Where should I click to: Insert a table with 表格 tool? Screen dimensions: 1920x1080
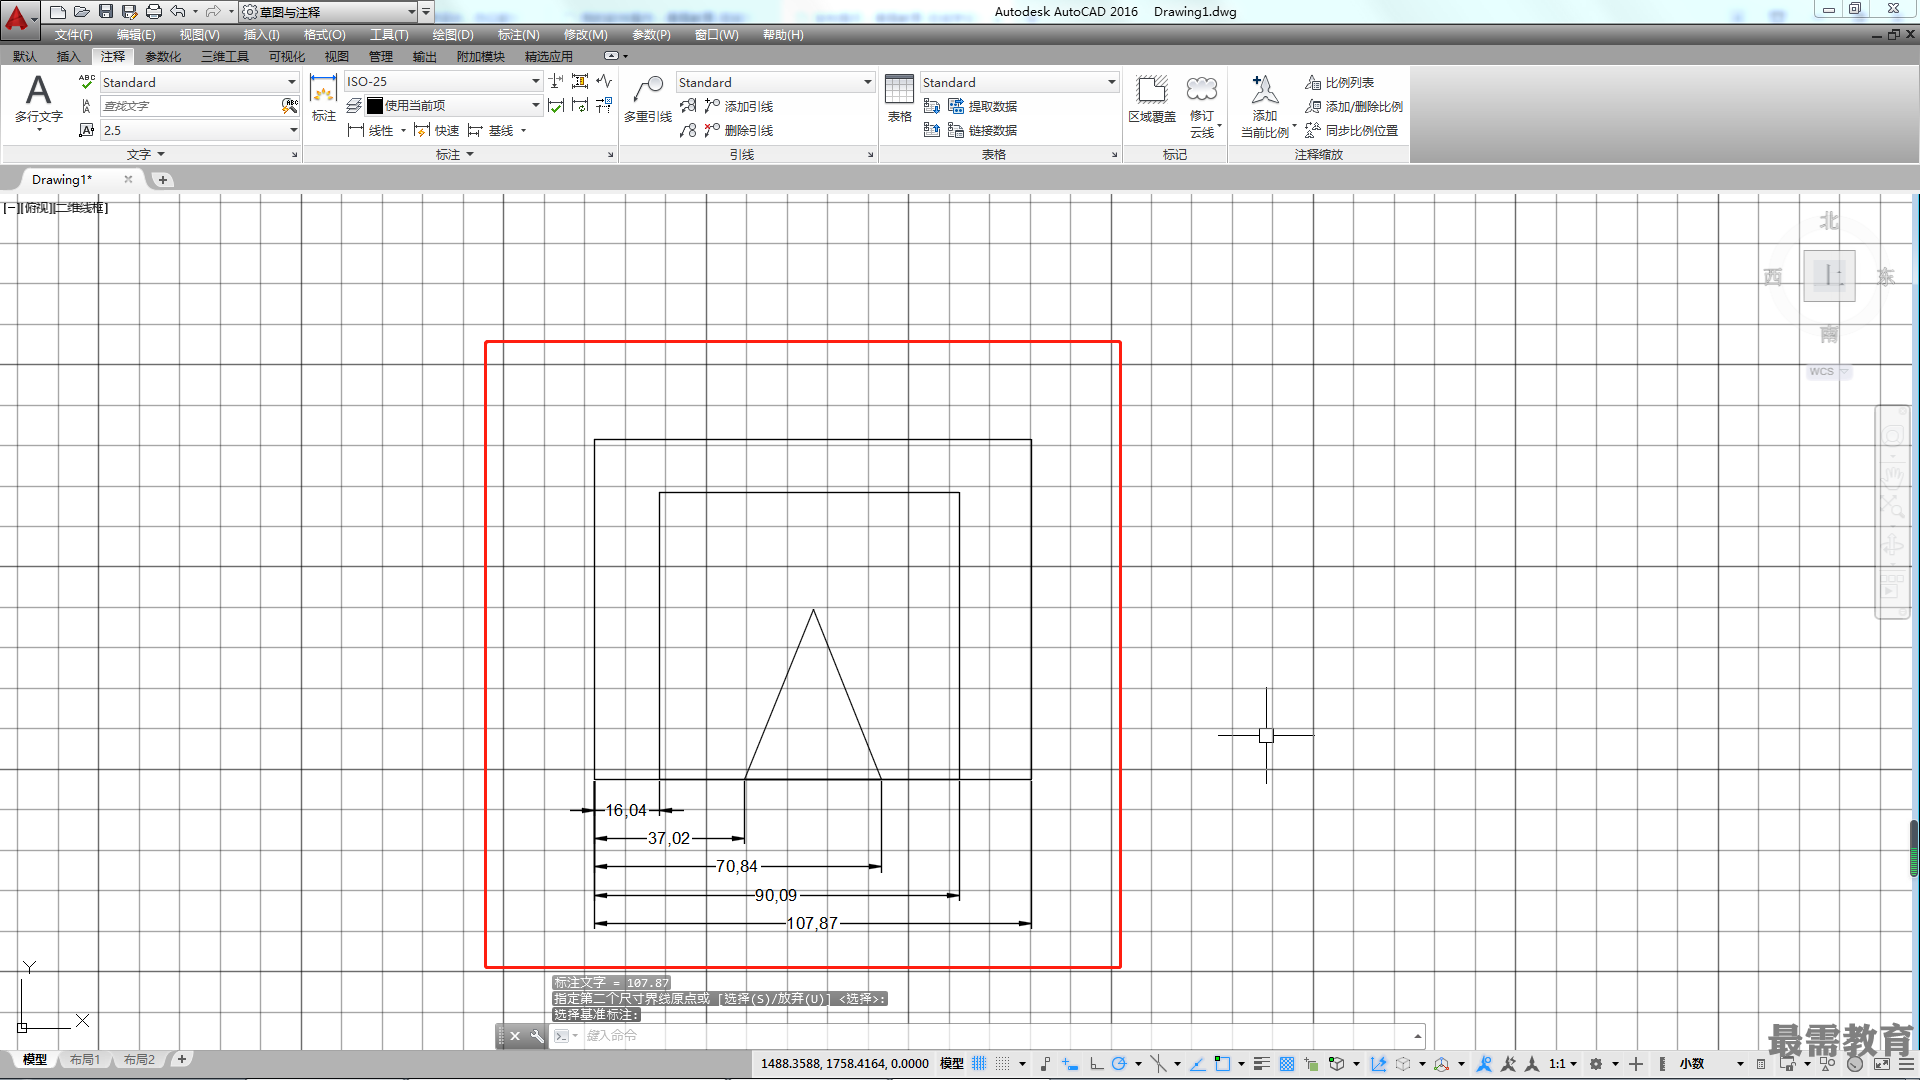pyautogui.click(x=899, y=98)
